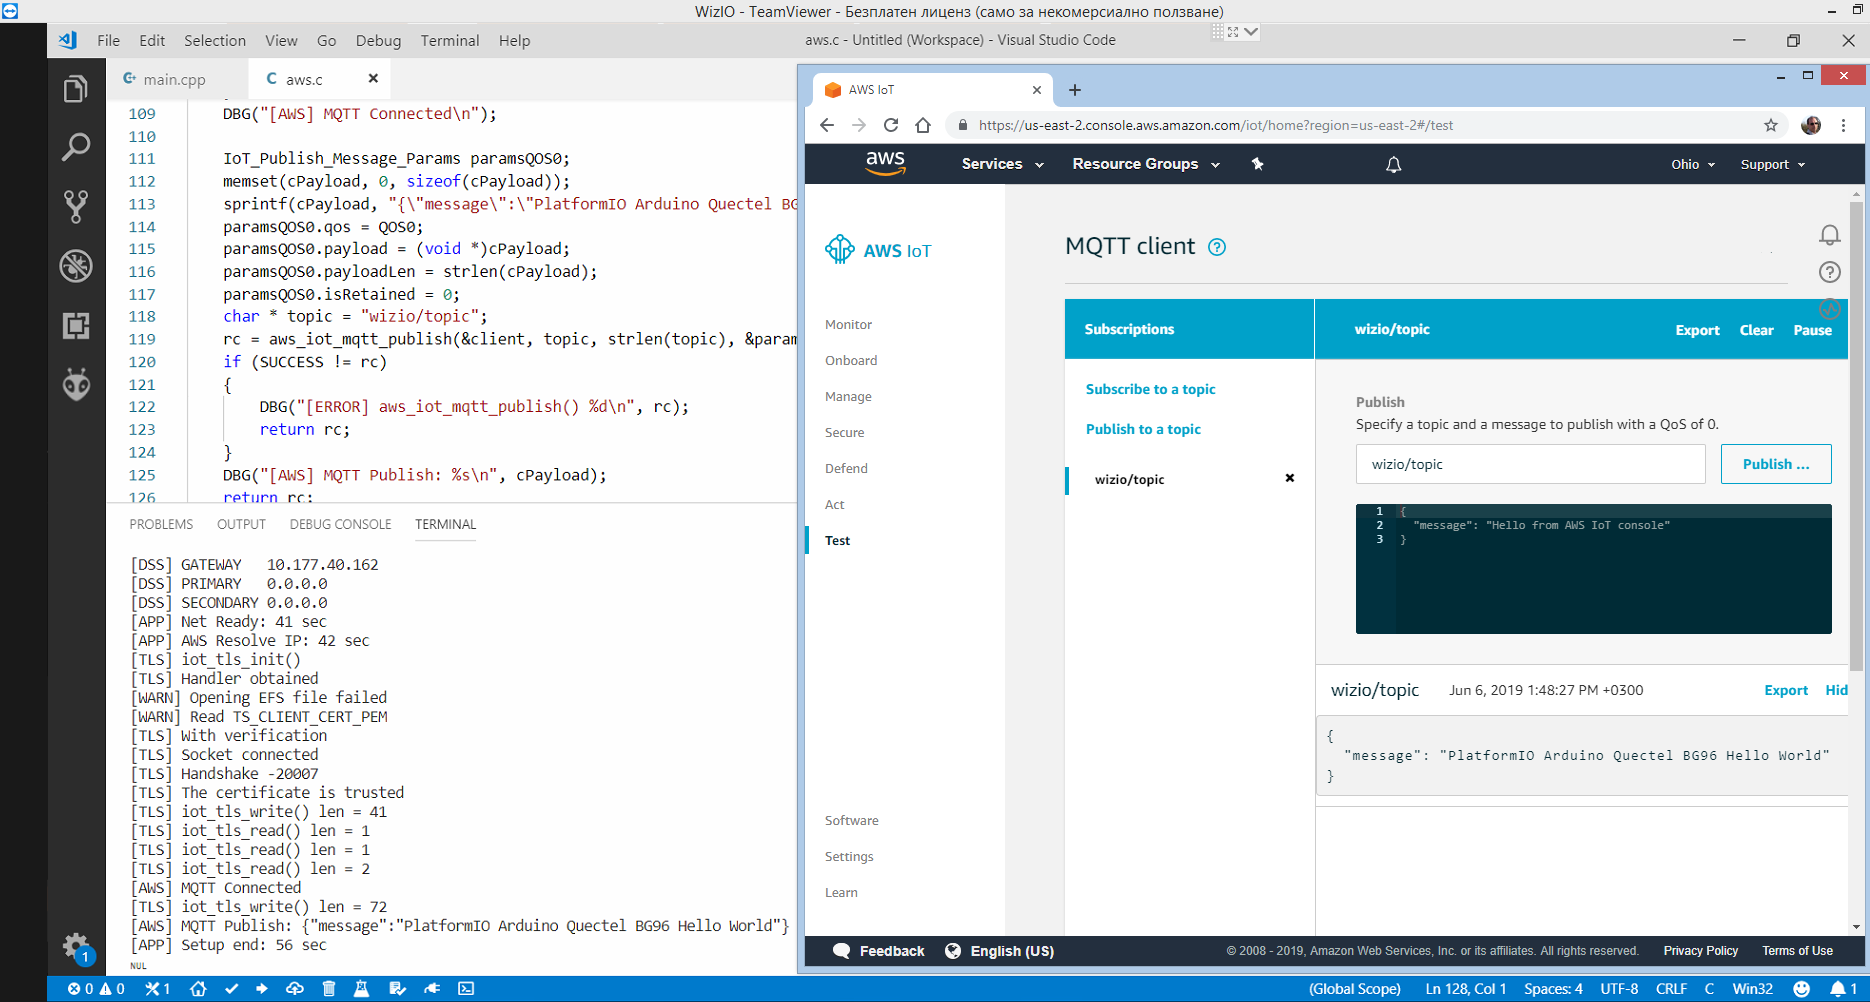Select Monitor in AWS IoT sidebar
Viewport: 1870px width, 1002px height.
(848, 324)
